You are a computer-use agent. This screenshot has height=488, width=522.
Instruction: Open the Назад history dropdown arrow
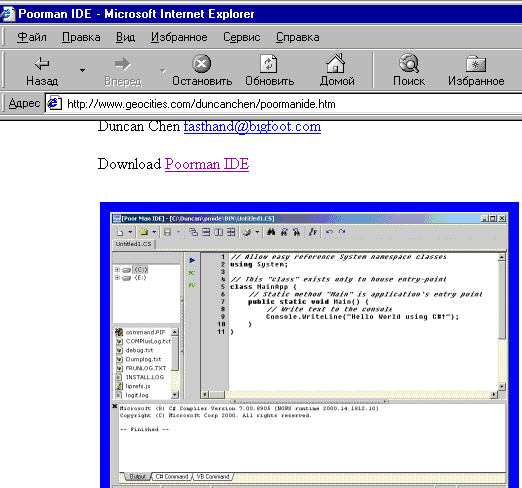(82, 70)
